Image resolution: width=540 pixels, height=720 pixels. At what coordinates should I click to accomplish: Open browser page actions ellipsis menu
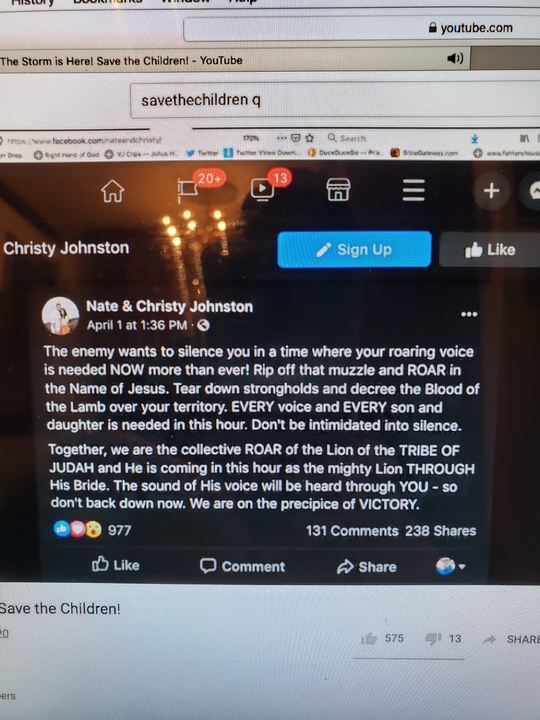282,137
